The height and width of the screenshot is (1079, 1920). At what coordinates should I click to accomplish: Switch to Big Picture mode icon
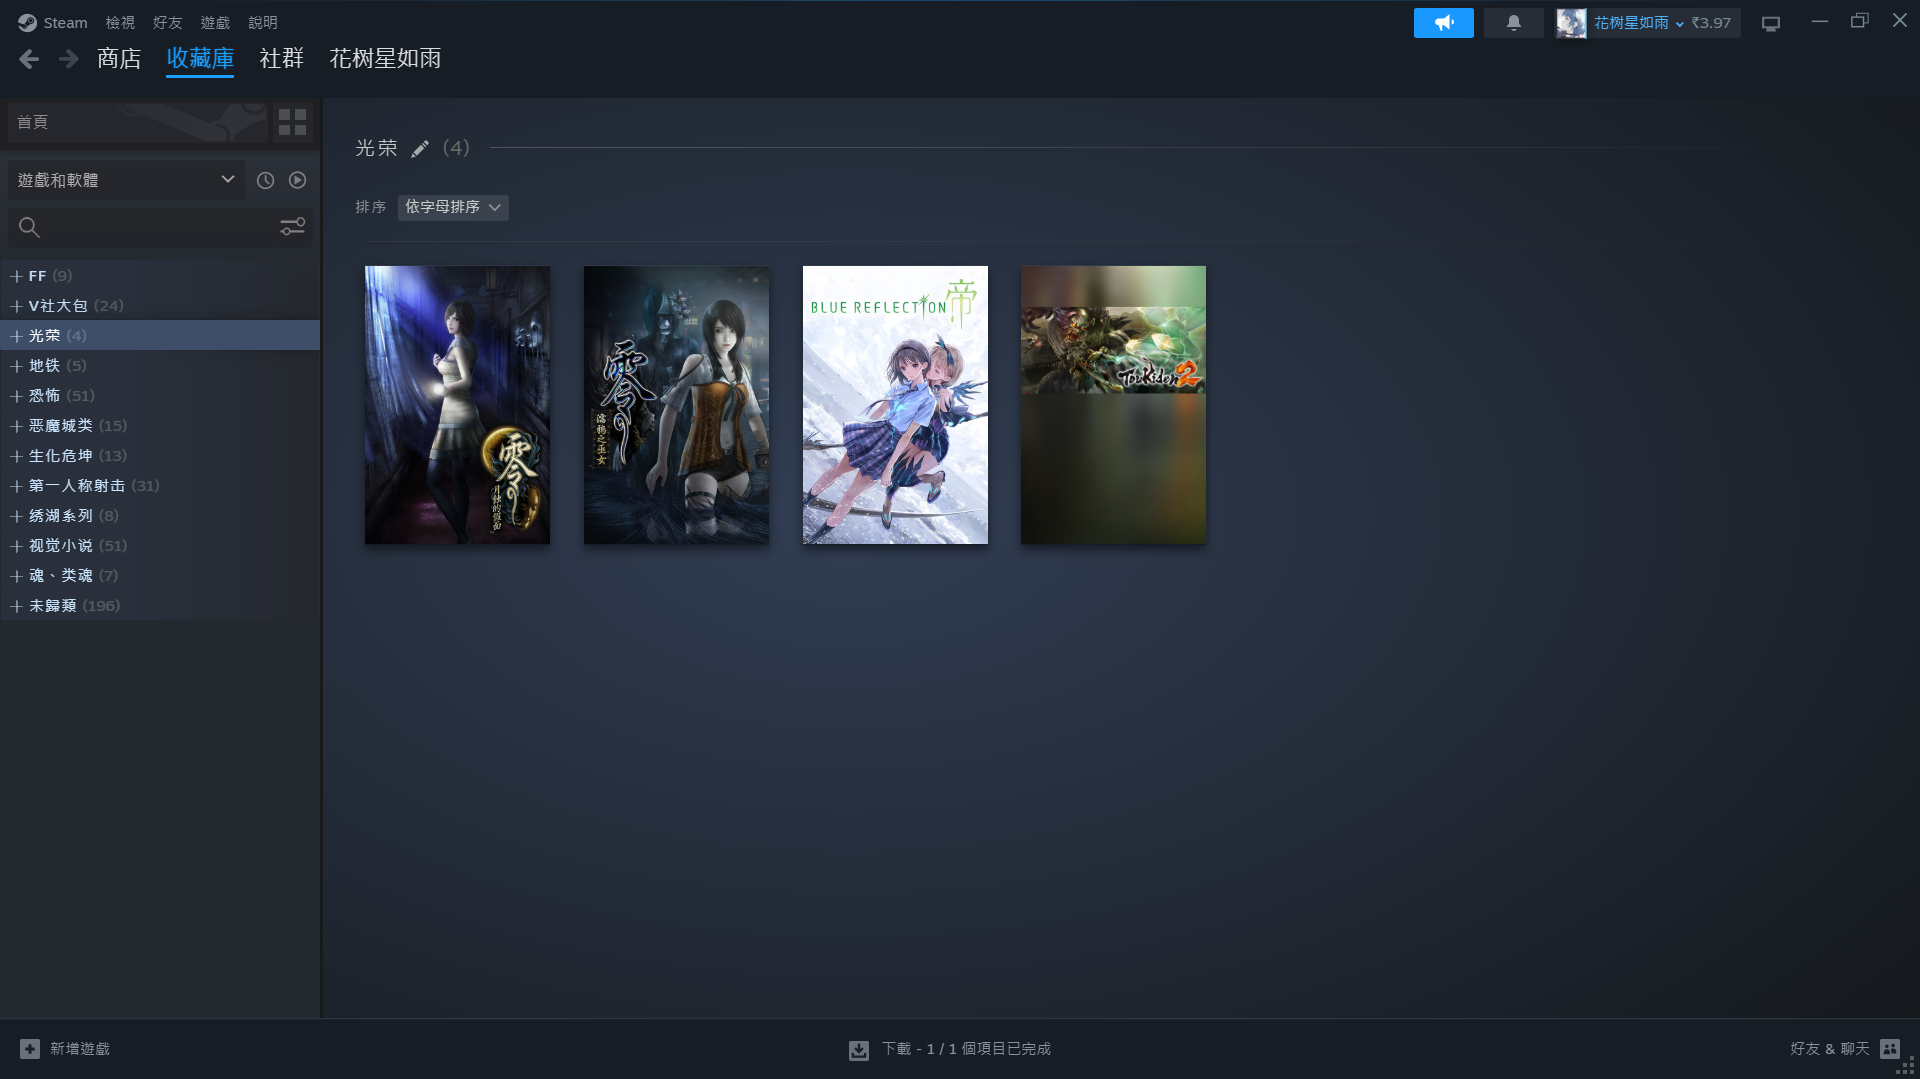tap(1771, 23)
